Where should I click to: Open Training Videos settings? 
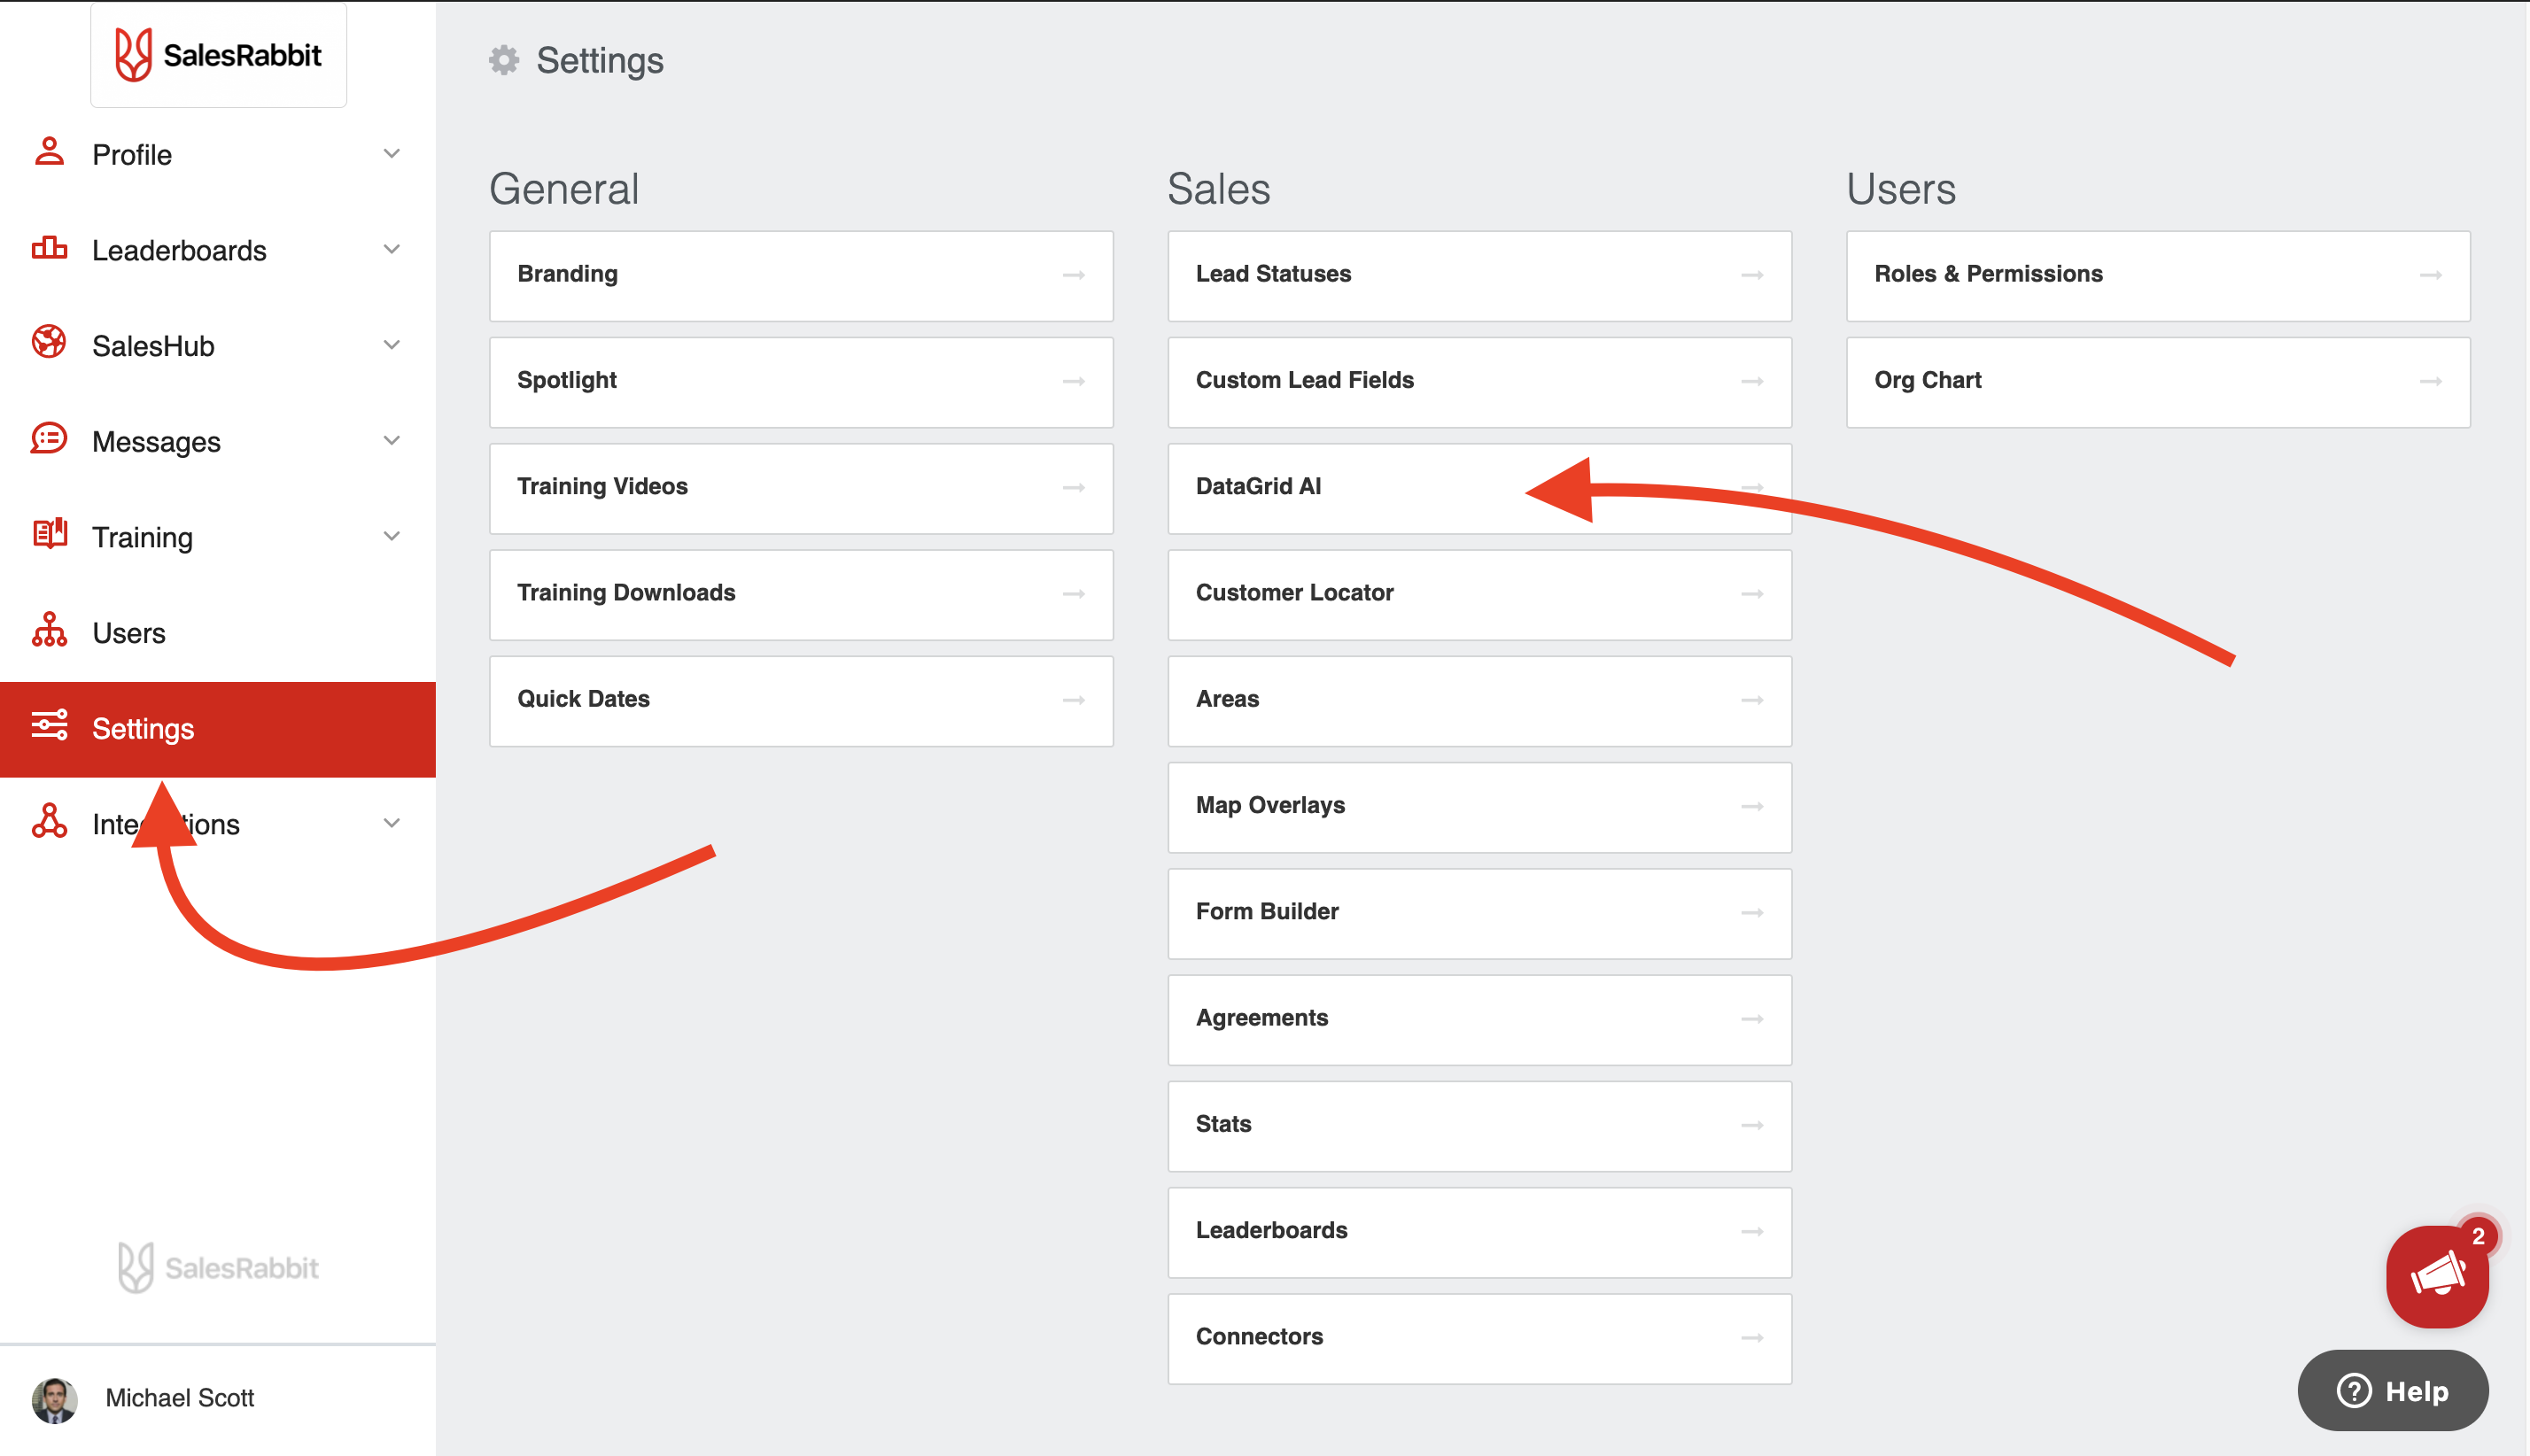pos(801,488)
